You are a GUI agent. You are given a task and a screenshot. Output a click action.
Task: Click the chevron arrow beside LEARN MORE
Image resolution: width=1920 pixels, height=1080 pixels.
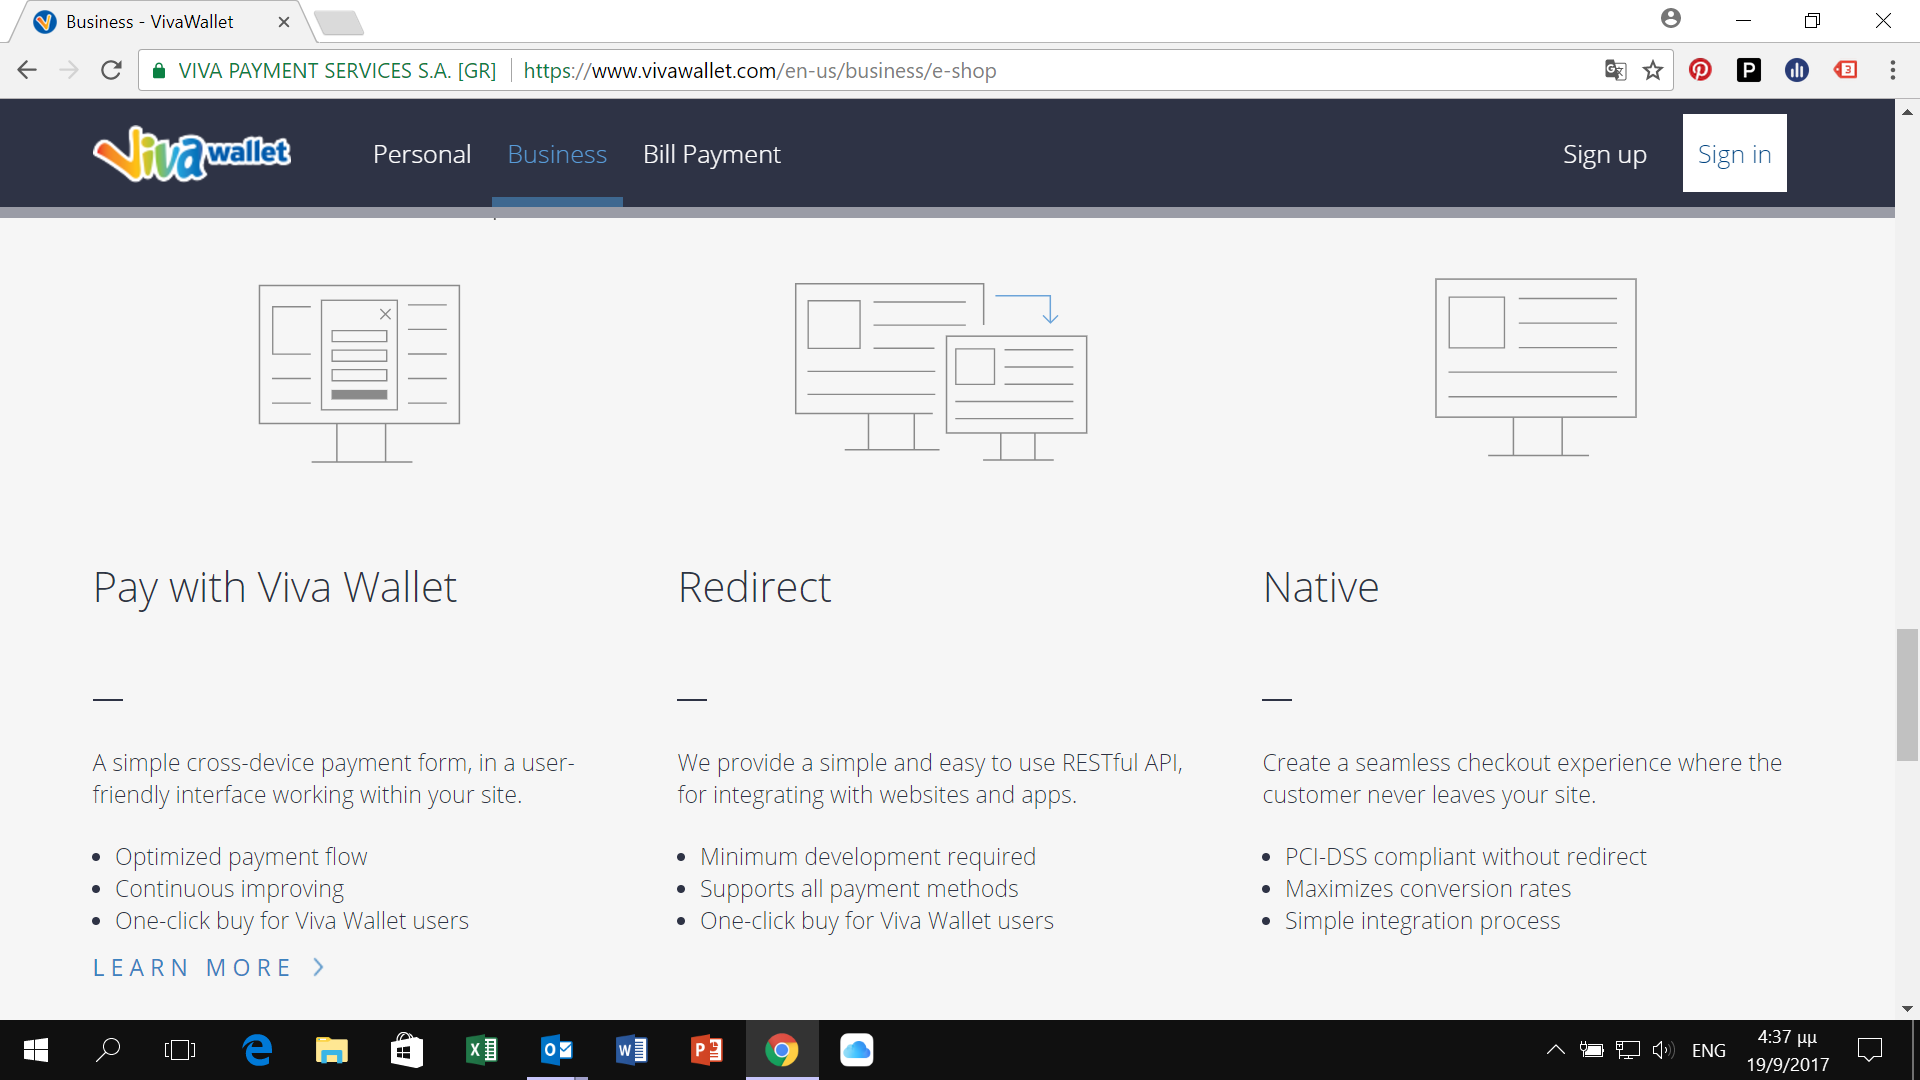[x=319, y=967]
